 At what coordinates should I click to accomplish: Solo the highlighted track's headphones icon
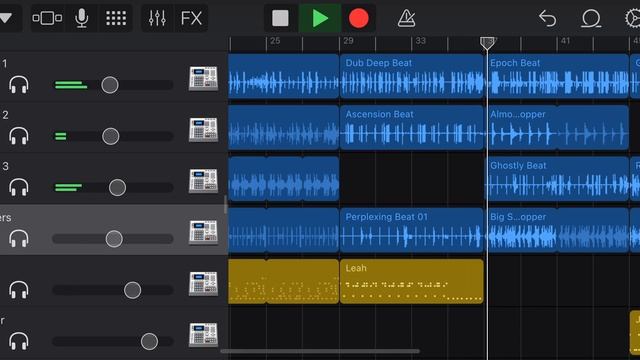click(x=19, y=239)
